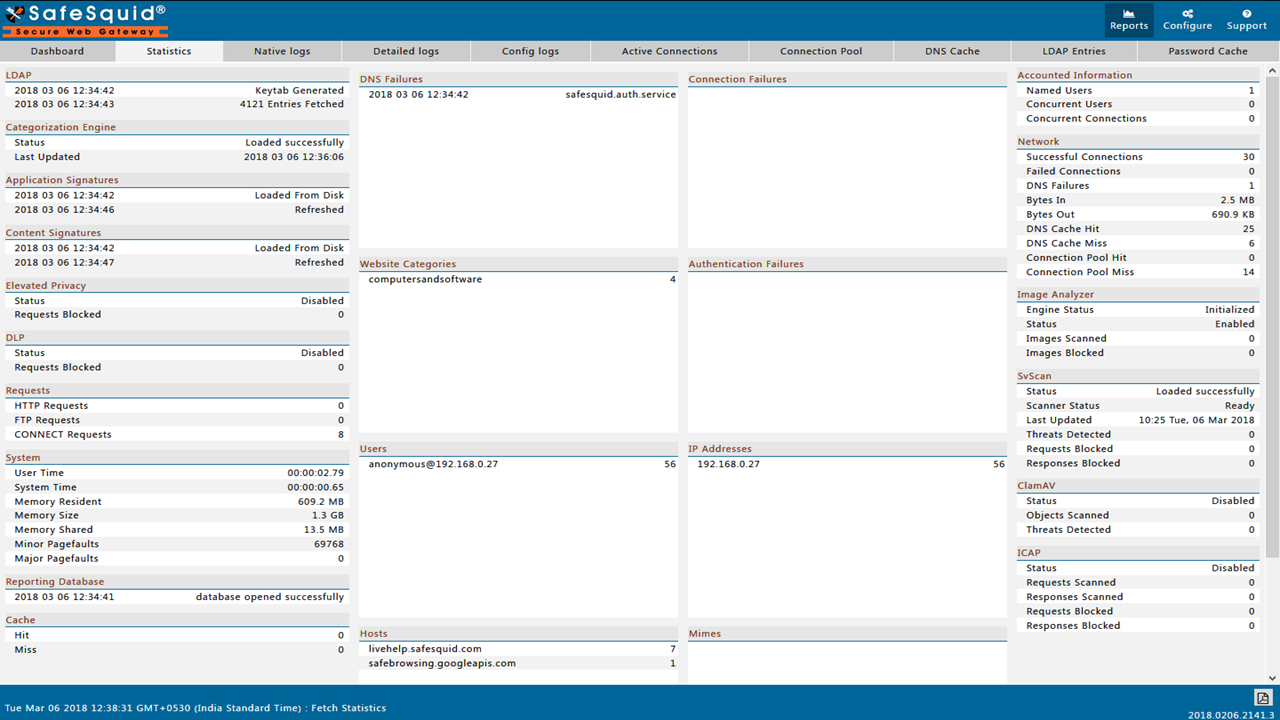Image resolution: width=1280 pixels, height=720 pixels.
Task: Switch to the Dashboard tab
Action: click(57, 51)
